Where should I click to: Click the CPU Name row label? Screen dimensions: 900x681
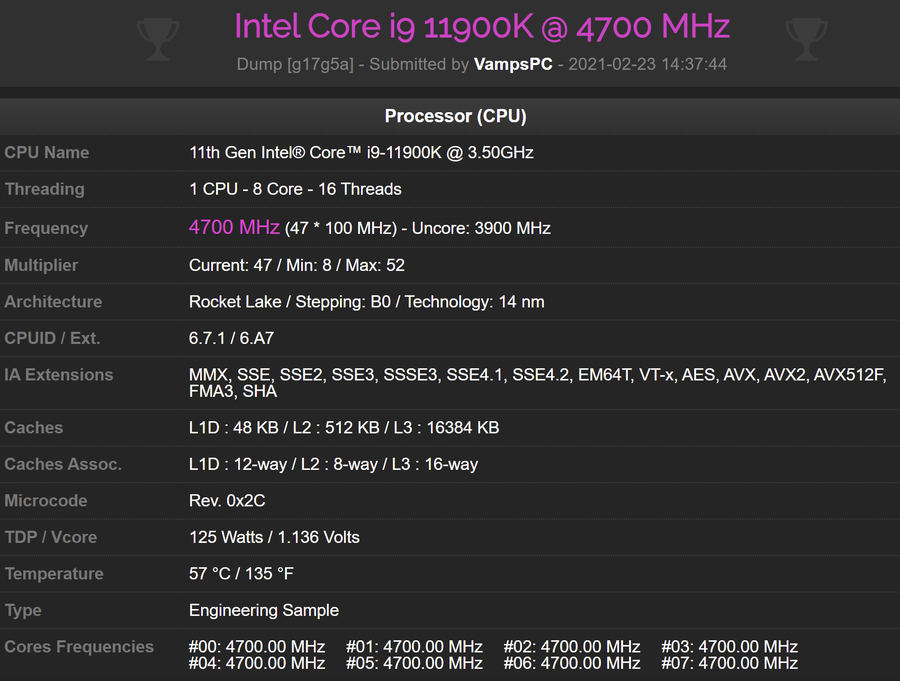pyautogui.click(x=47, y=153)
